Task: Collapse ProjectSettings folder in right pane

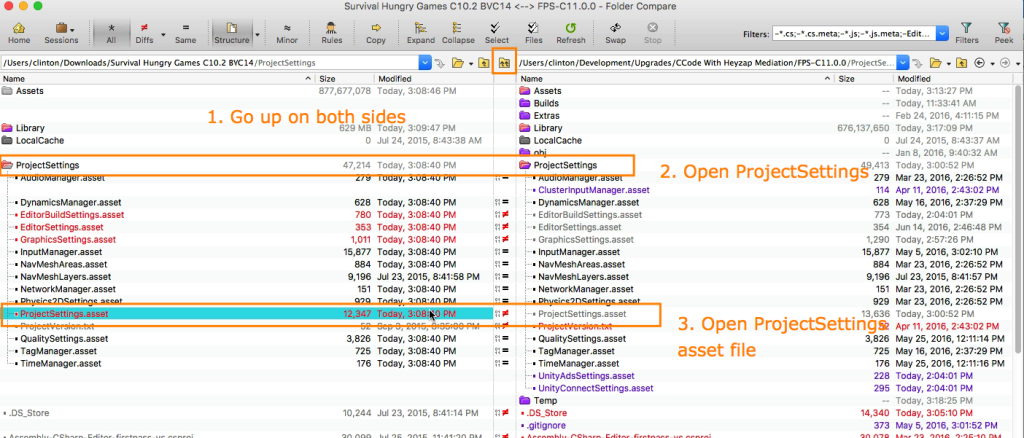Action: pos(524,165)
